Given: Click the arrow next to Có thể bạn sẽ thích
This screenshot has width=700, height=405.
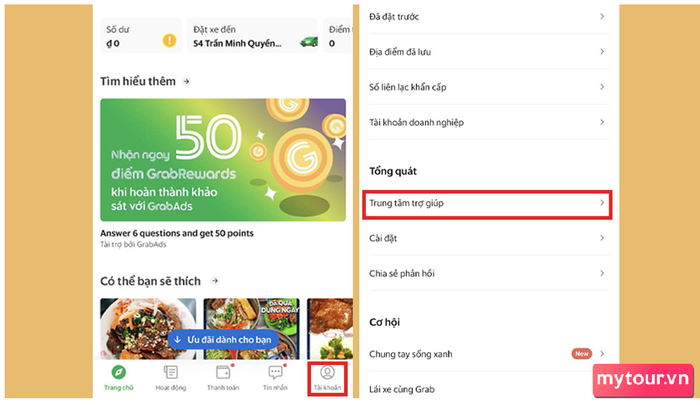Looking at the screenshot, I should [215, 281].
